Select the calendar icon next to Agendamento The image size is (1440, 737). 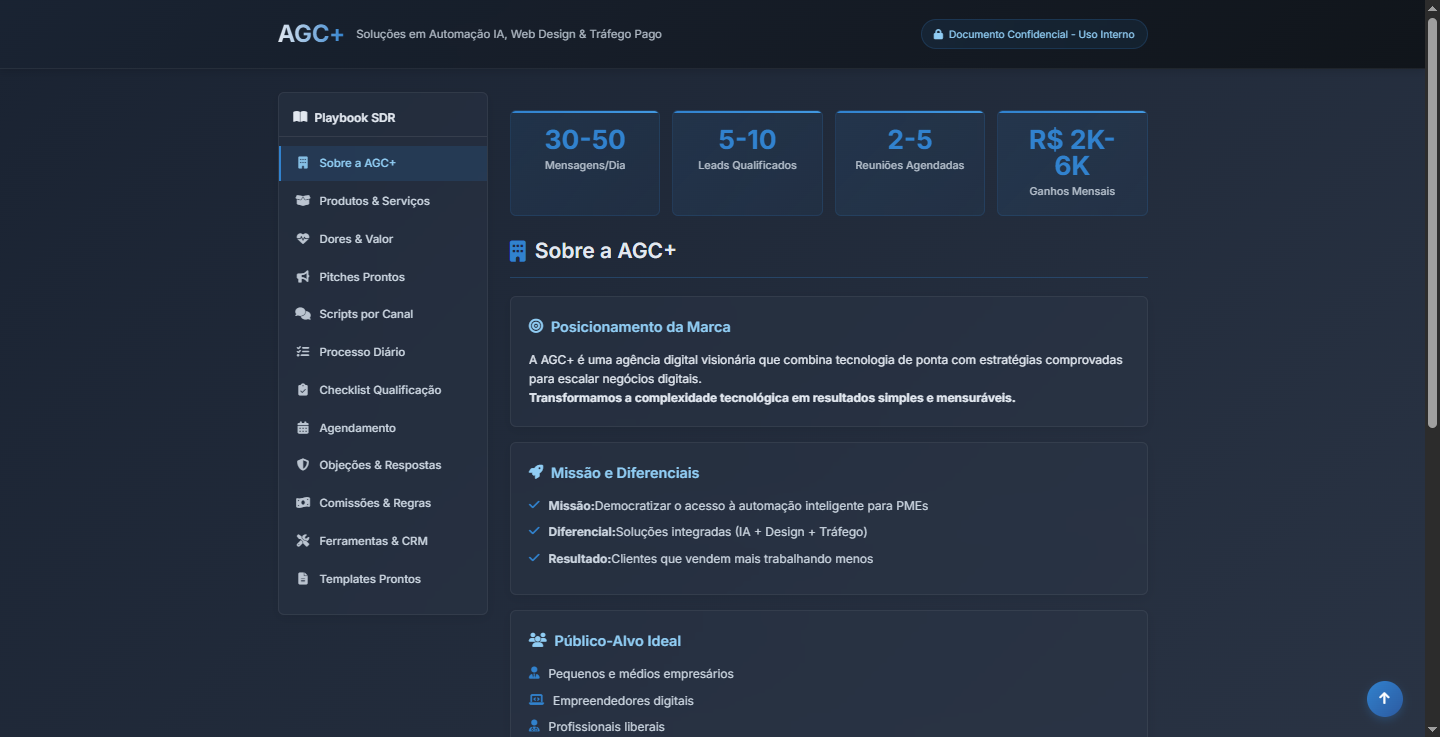303,427
